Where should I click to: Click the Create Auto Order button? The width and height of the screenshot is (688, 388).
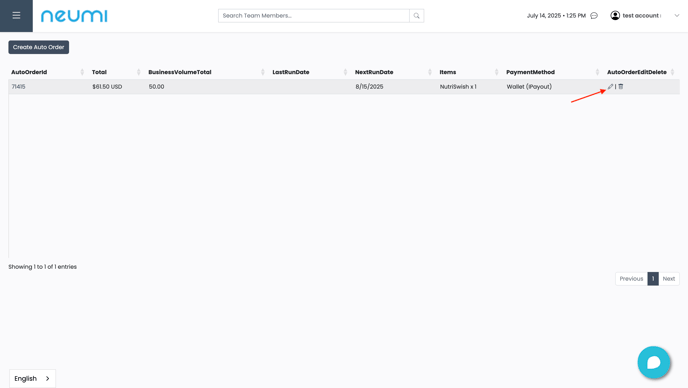coord(39,47)
